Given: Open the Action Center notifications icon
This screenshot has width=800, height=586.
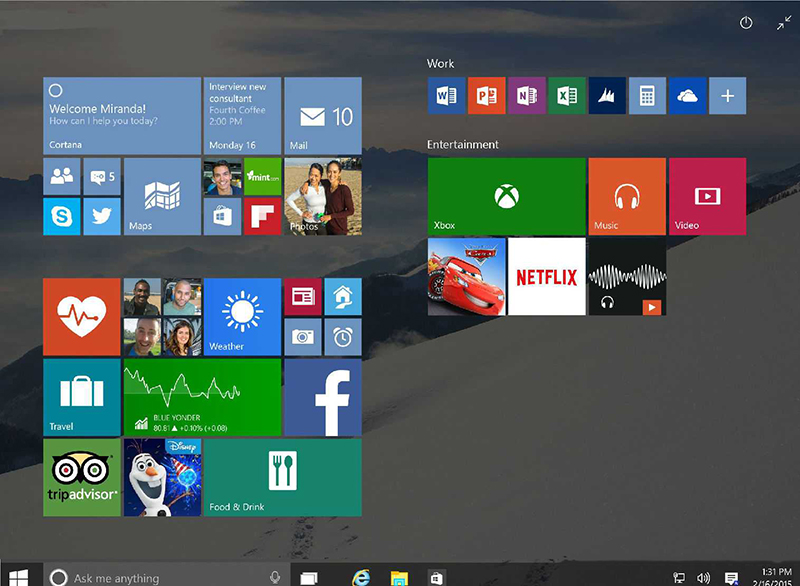Looking at the screenshot, I should 731,578.
